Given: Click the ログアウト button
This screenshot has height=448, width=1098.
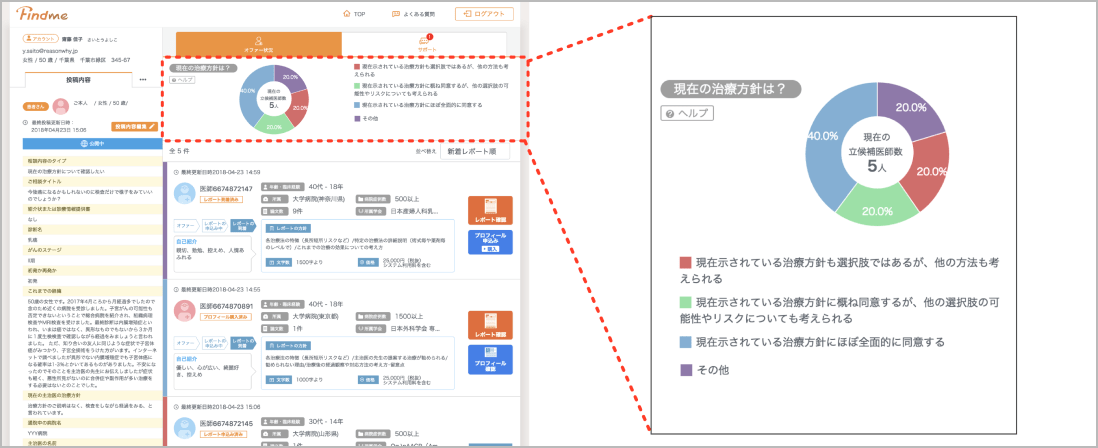Looking at the screenshot, I should tap(484, 13).
